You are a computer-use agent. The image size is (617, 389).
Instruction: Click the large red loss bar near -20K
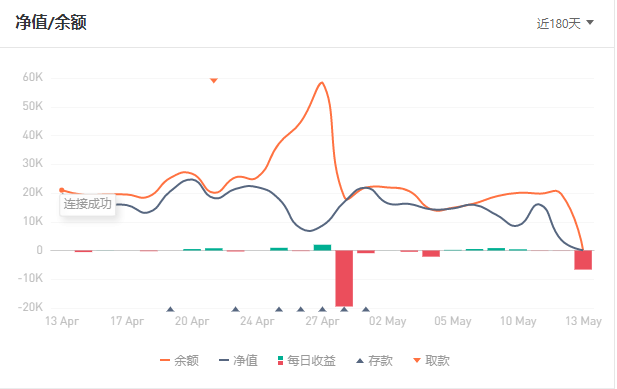point(344,278)
